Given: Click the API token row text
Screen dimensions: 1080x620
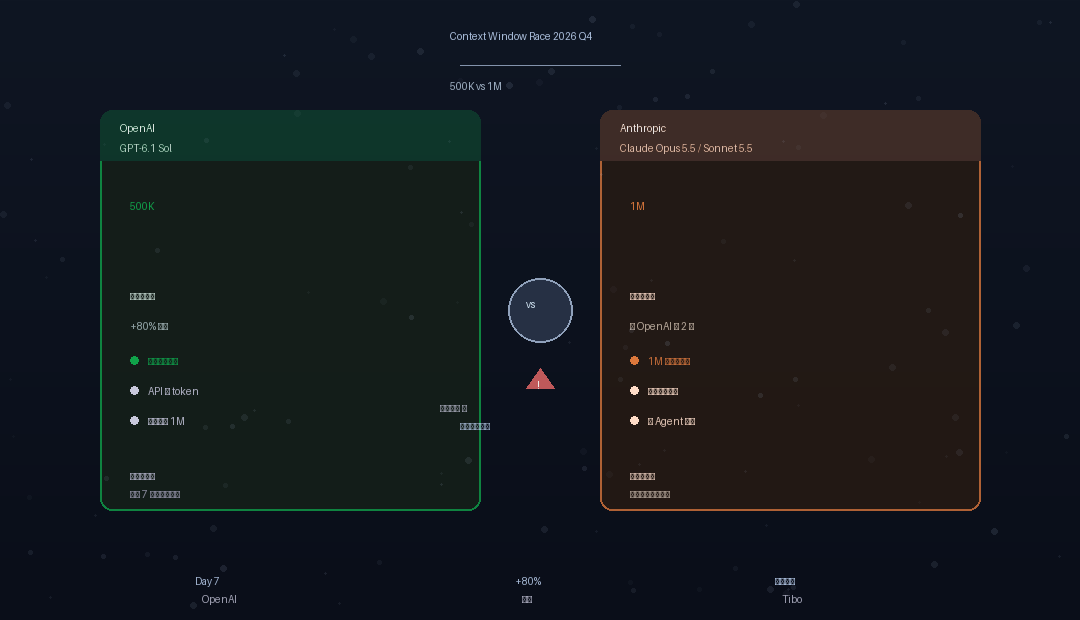Looking at the screenshot, I should pos(173,391).
